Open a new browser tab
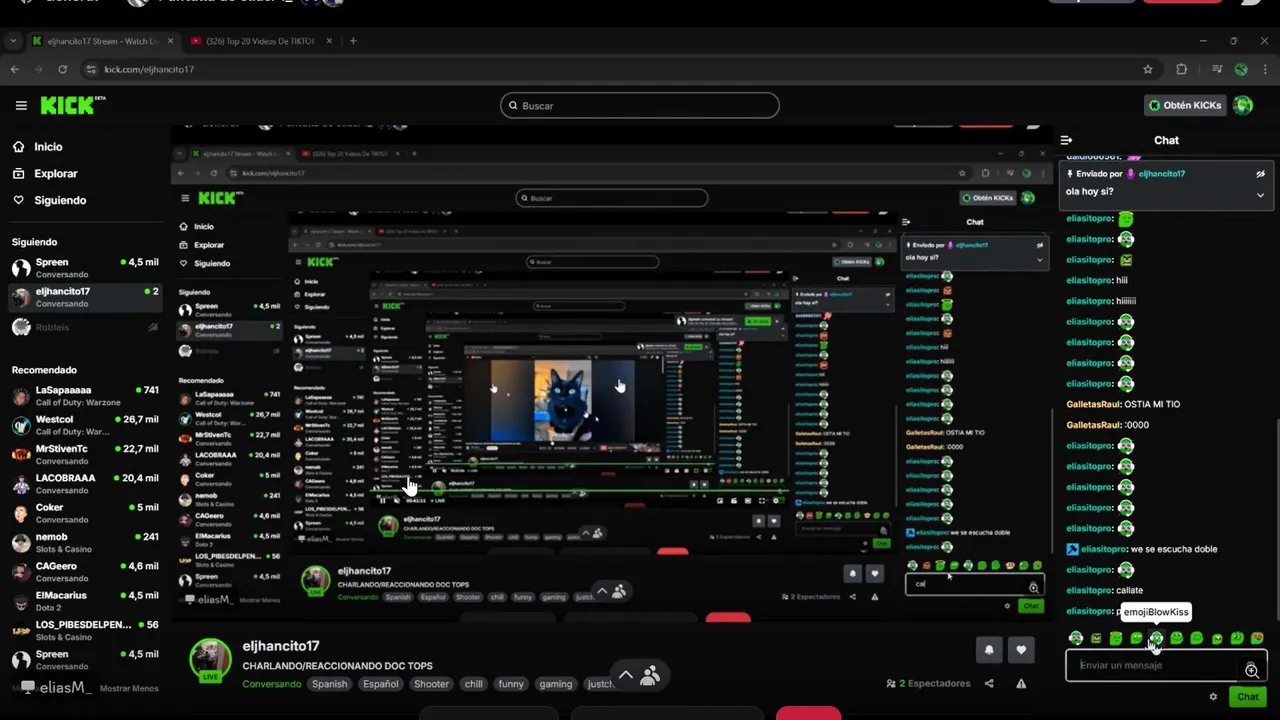Screen dimensions: 1280x720 (x=353, y=41)
